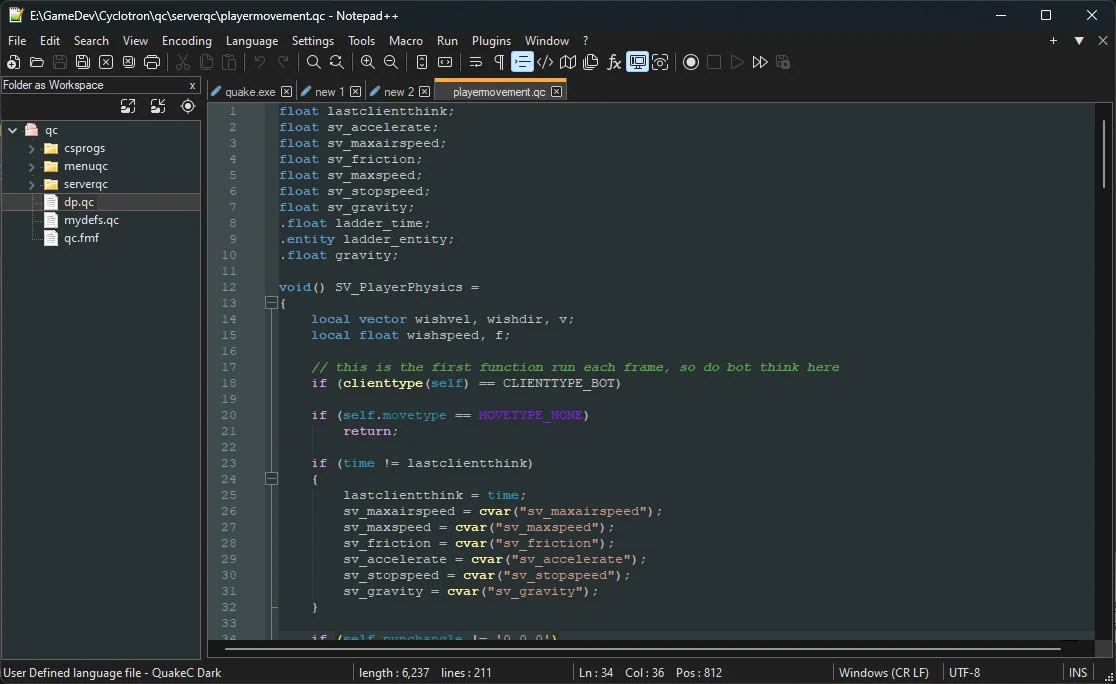
Task: Select dp.qc in the workspace tree
Action: click(79, 202)
